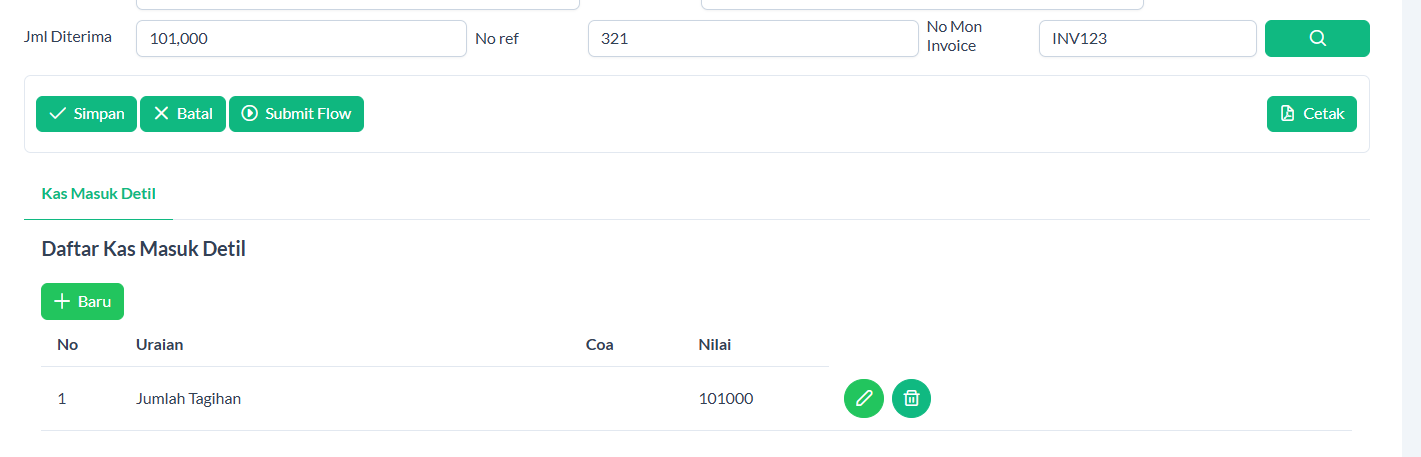Click the Daftar Kas Masuk Detil heading
This screenshot has height=457, width=1421.
[x=144, y=249]
